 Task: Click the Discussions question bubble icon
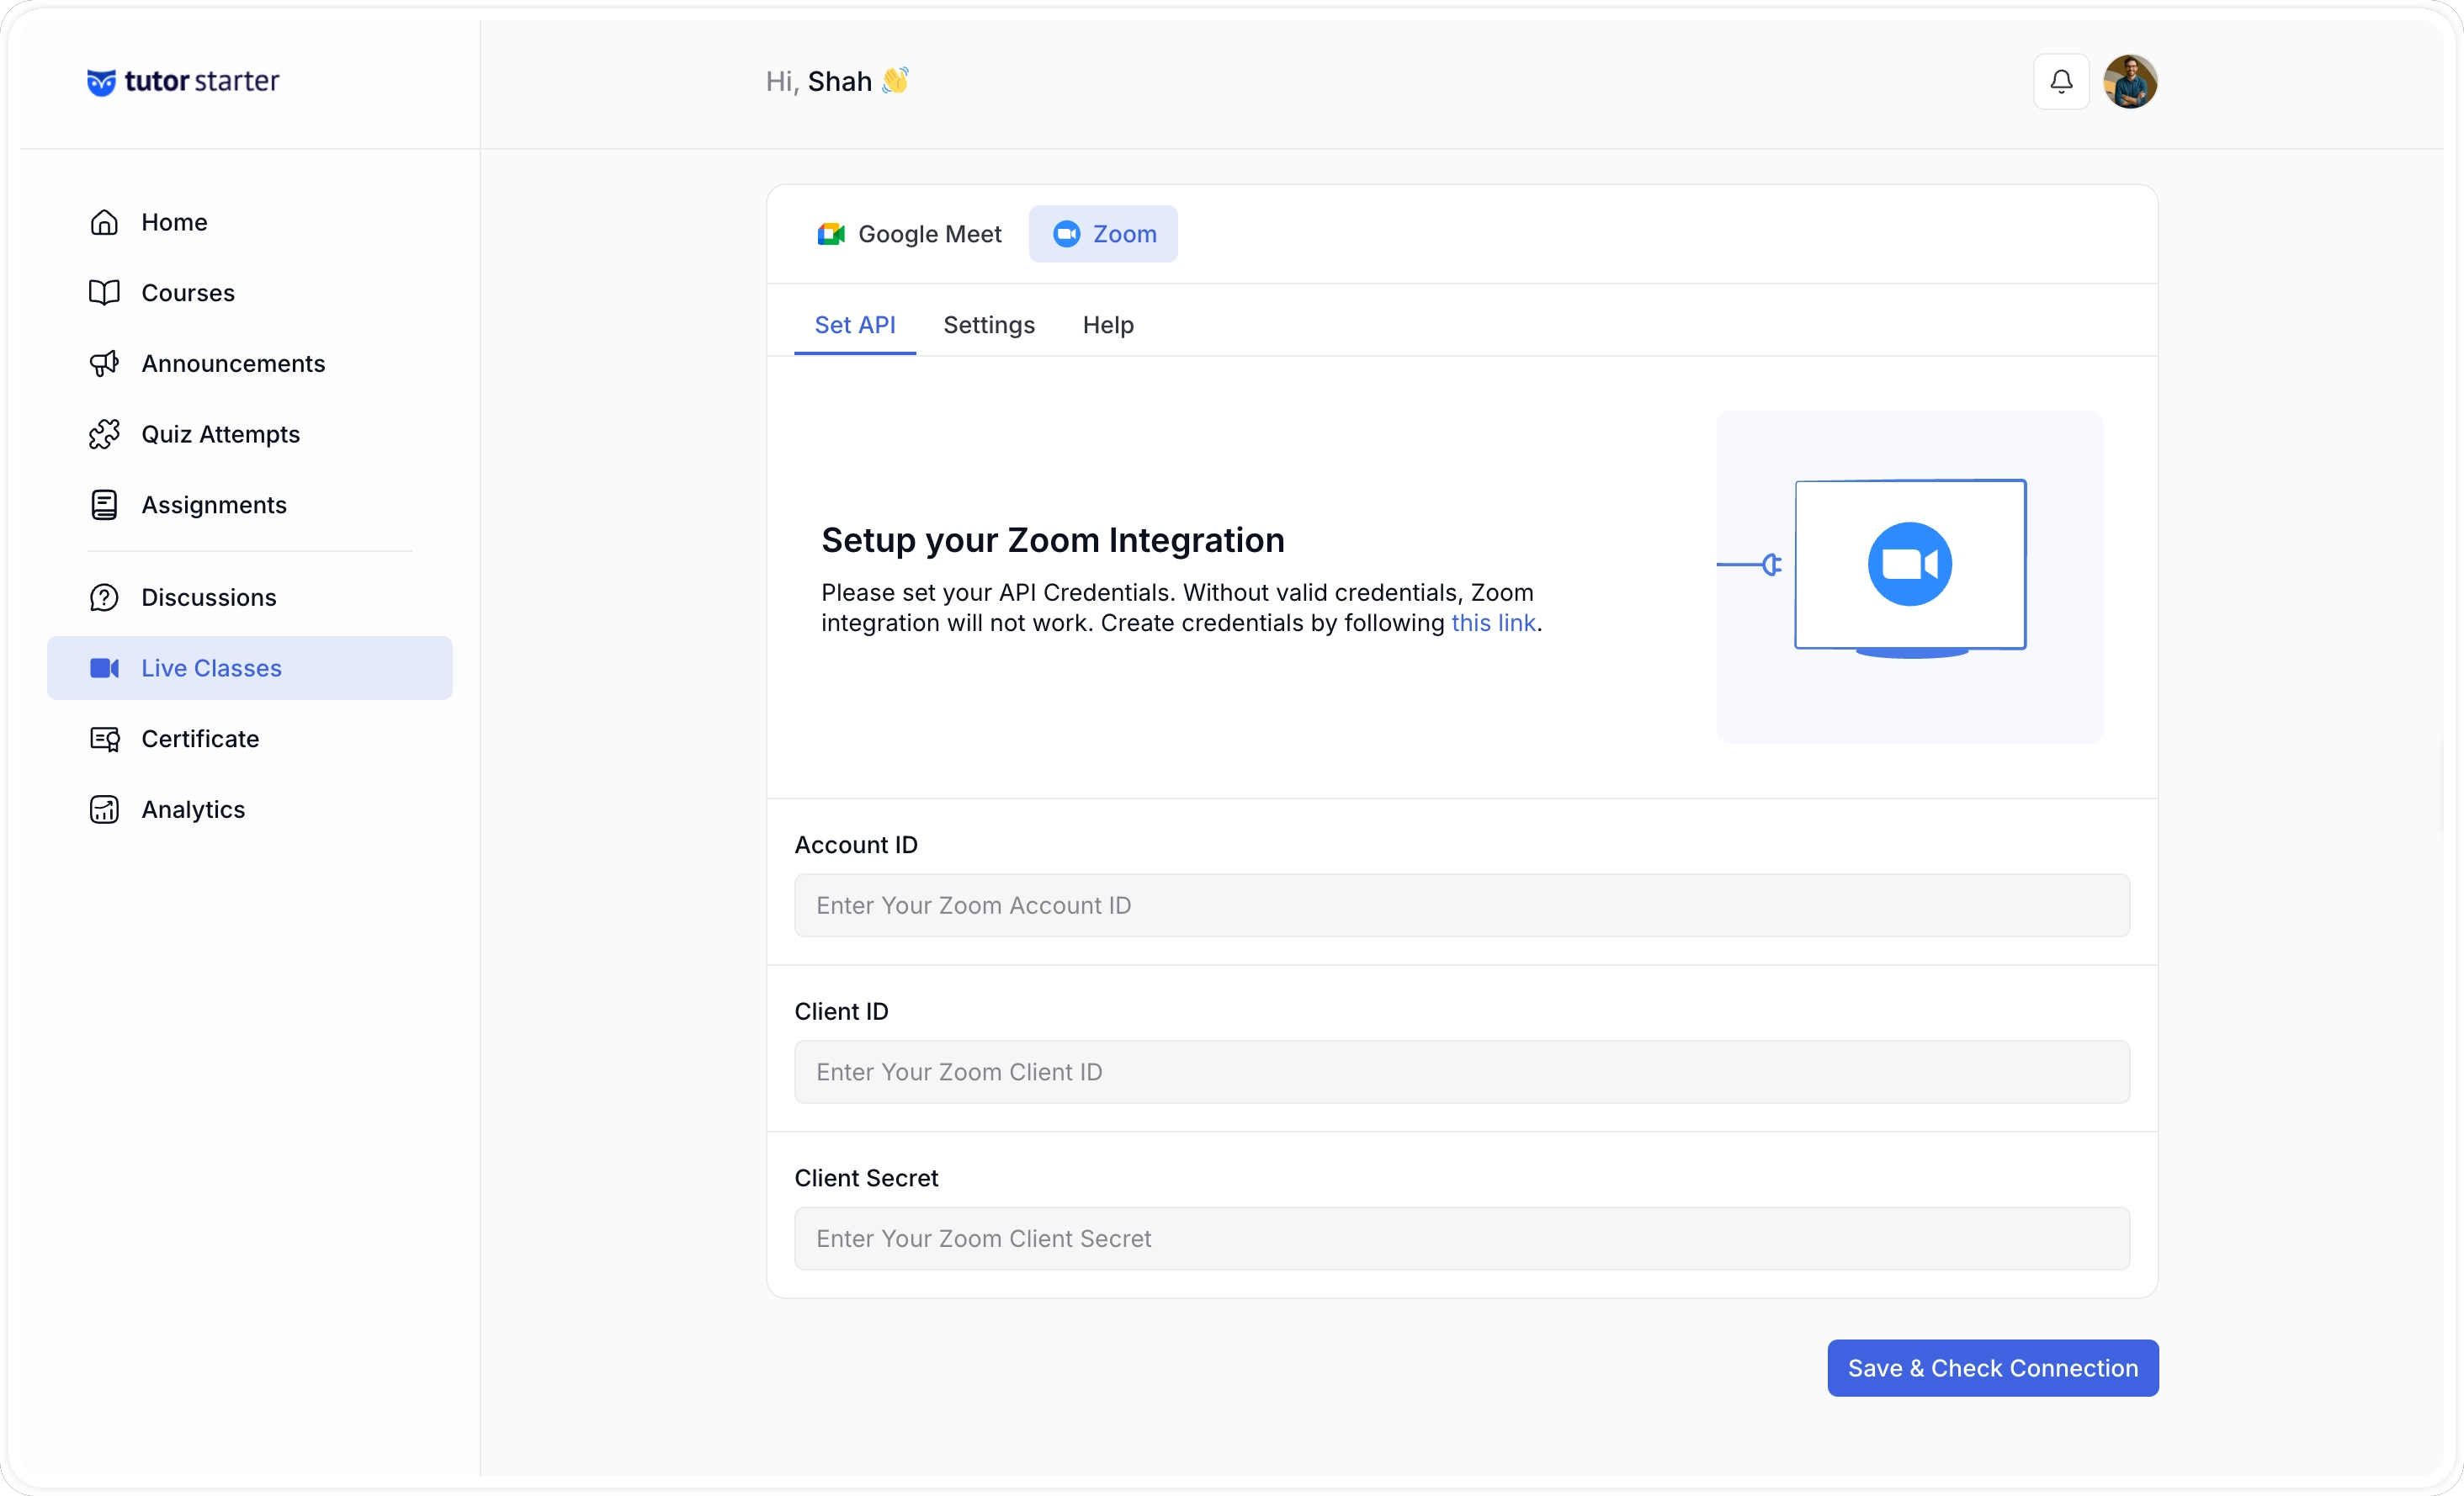(104, 597)
